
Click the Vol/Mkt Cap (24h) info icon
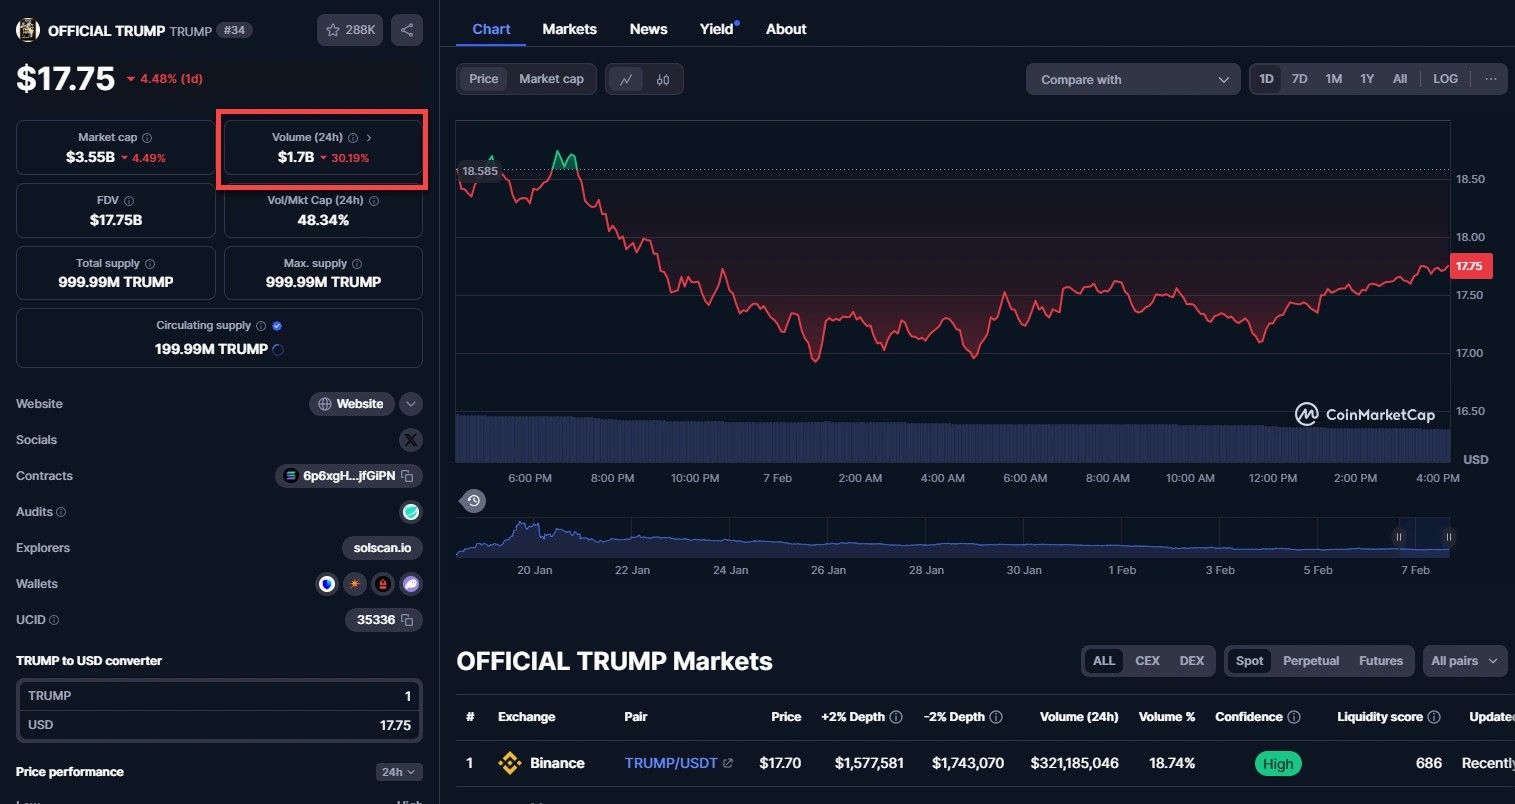374,201
